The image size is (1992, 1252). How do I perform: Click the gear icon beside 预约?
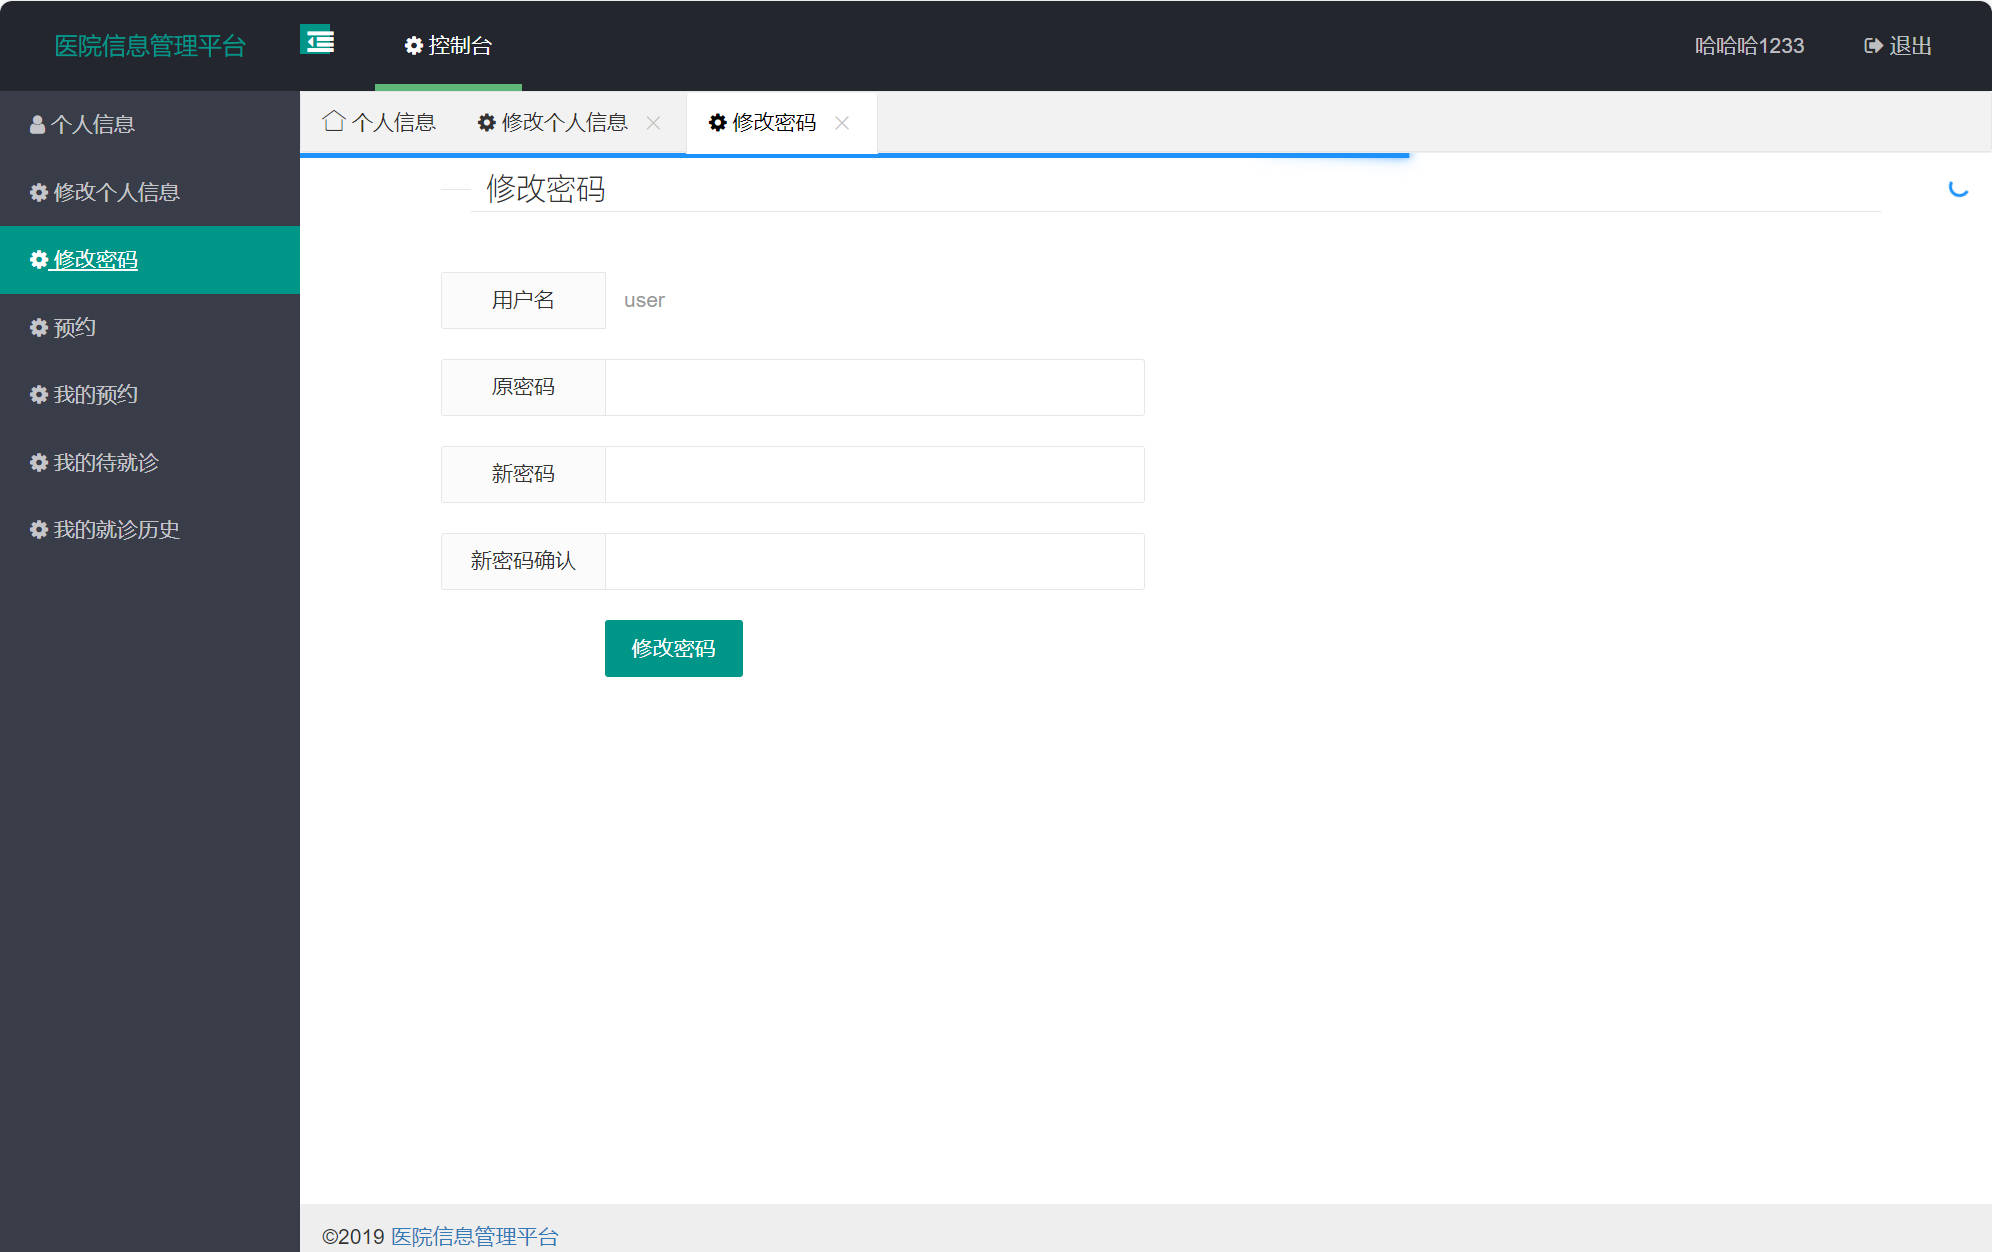point(38,327)
